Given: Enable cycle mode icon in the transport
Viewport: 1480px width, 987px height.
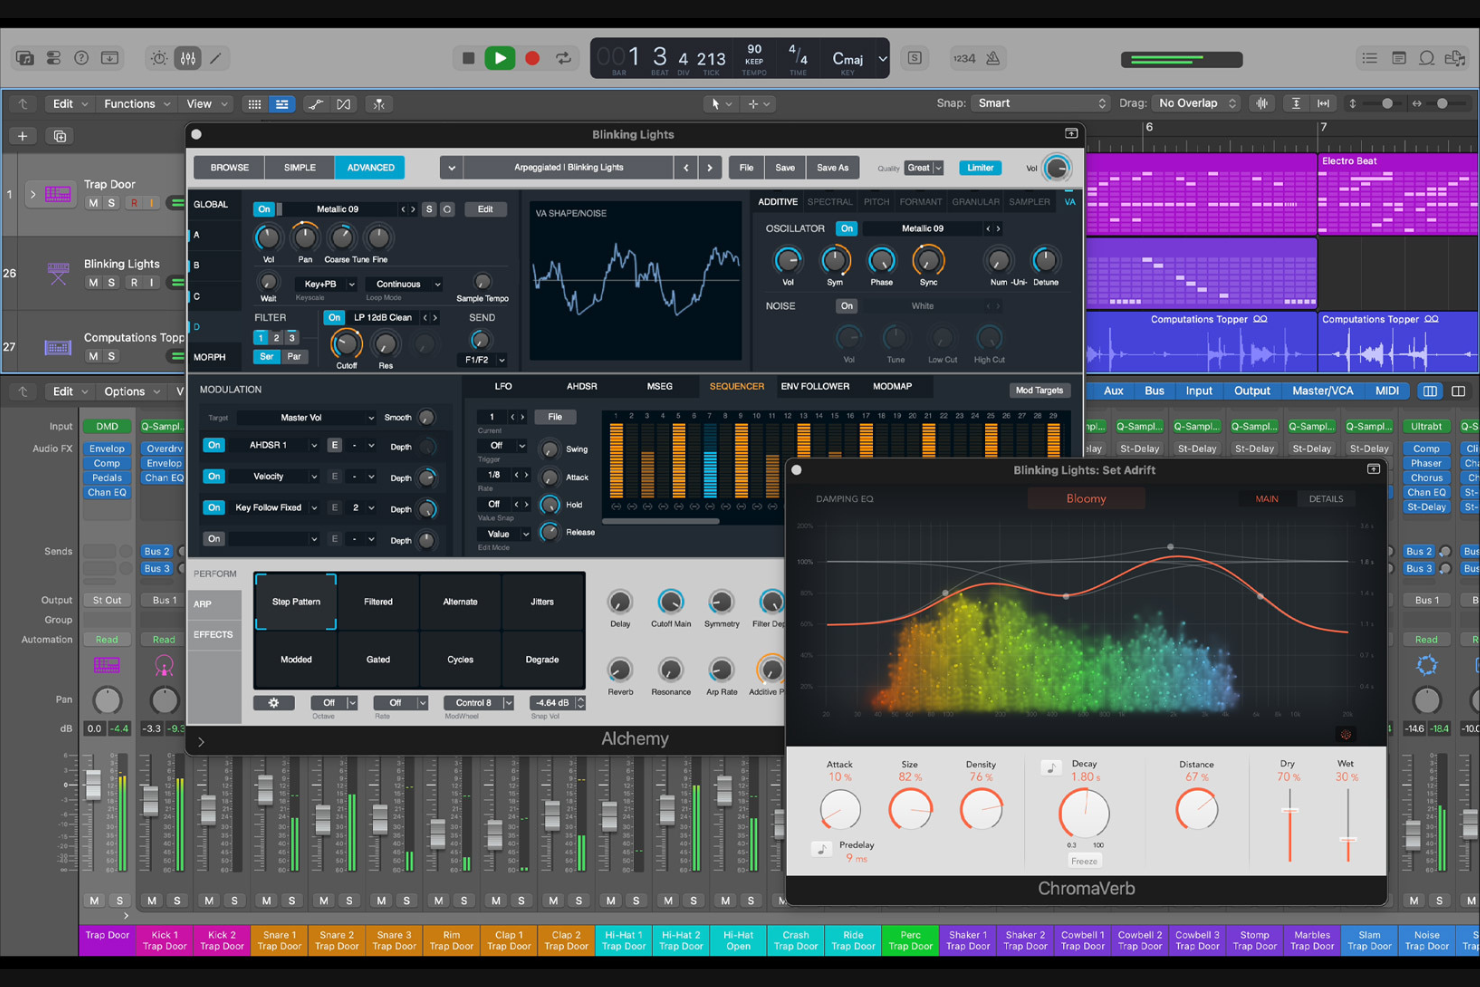Looking at the screenshot, I should coord(563,58).
